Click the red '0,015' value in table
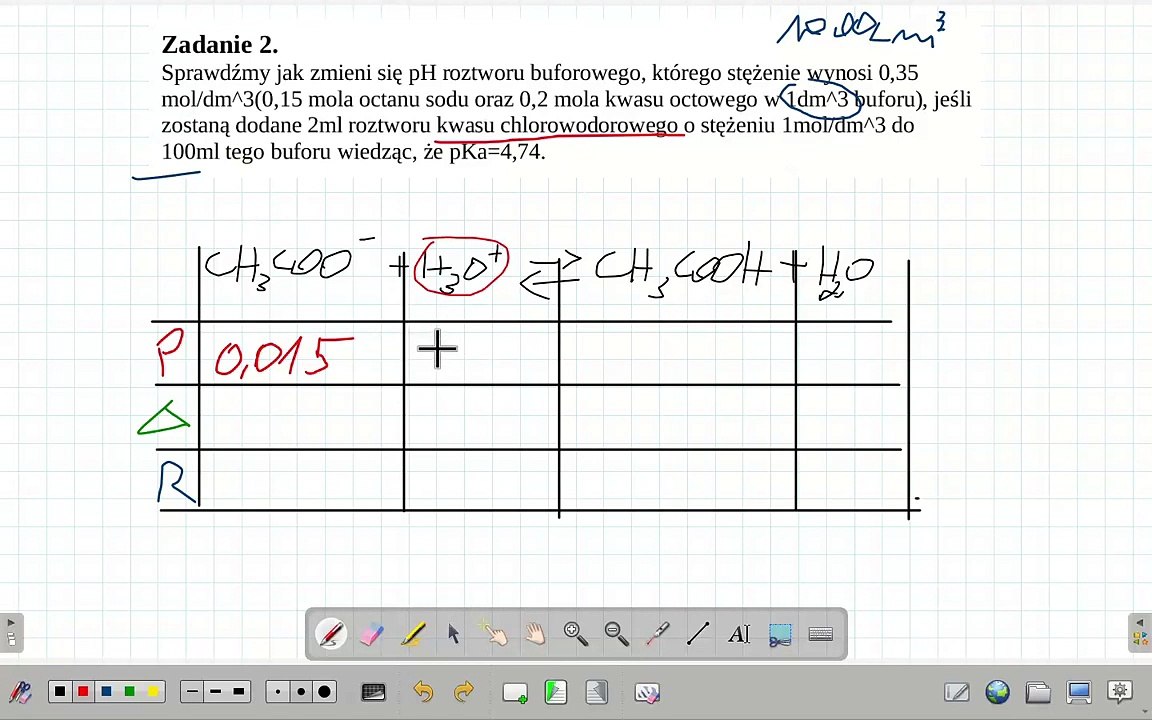 point(283,356)
